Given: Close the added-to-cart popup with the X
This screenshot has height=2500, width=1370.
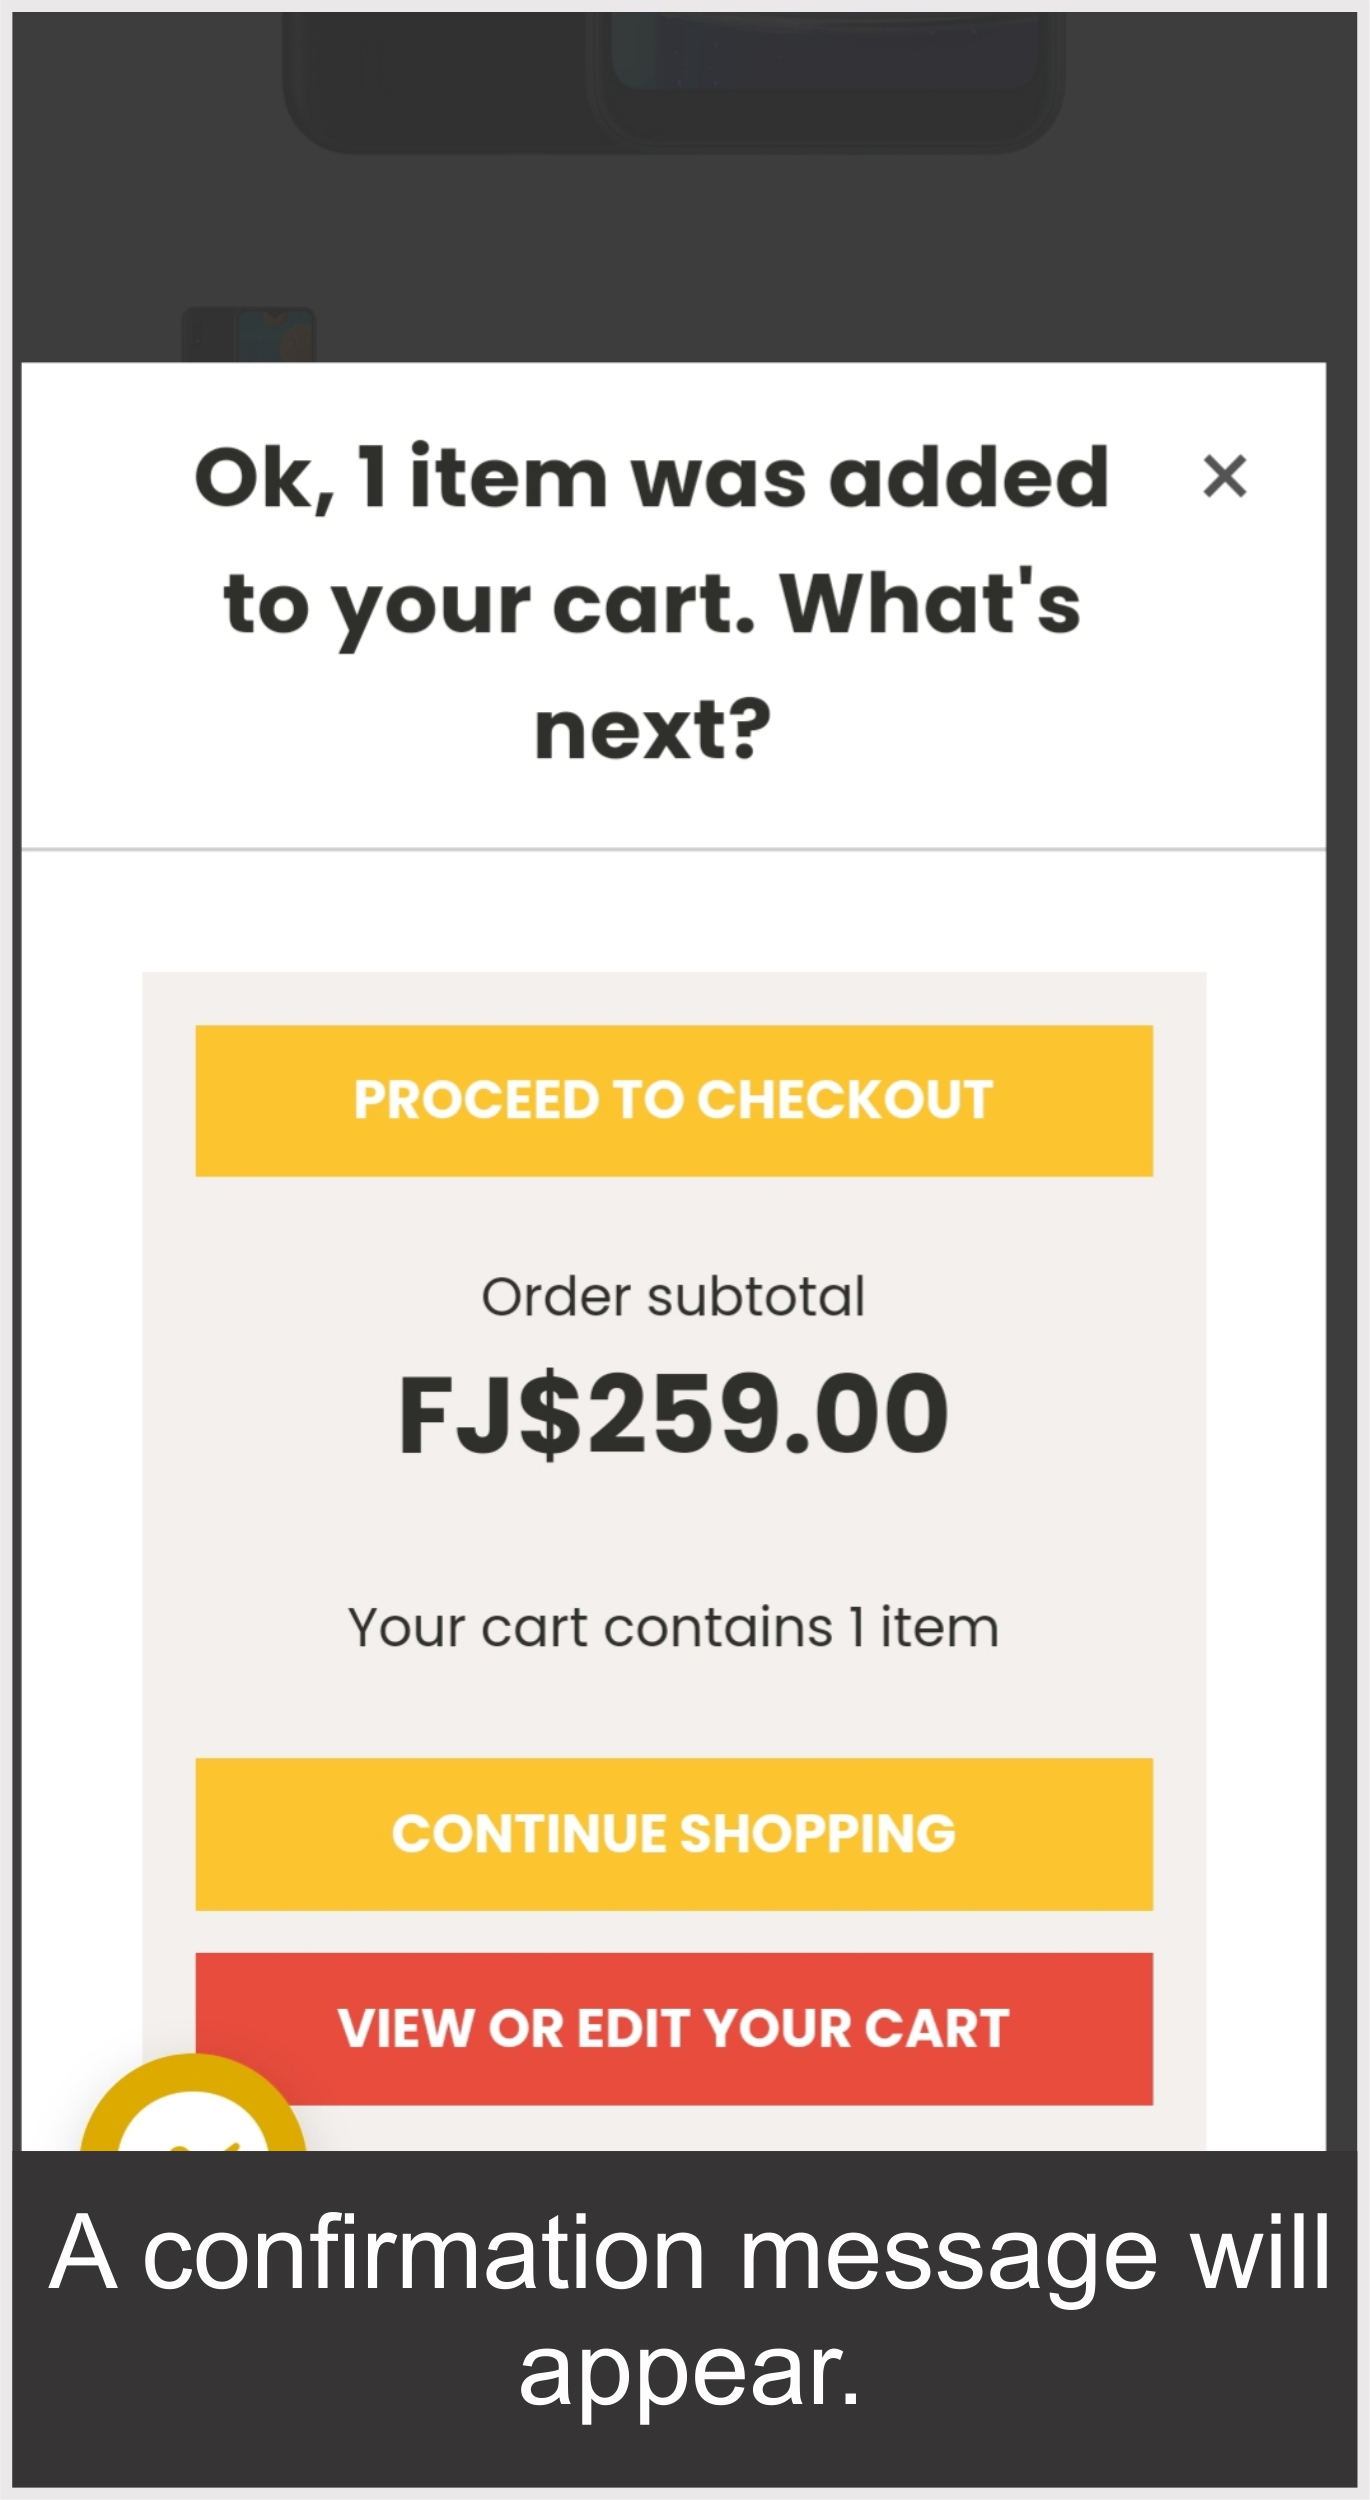Looking at the screenshot, I should point(1224,476).
